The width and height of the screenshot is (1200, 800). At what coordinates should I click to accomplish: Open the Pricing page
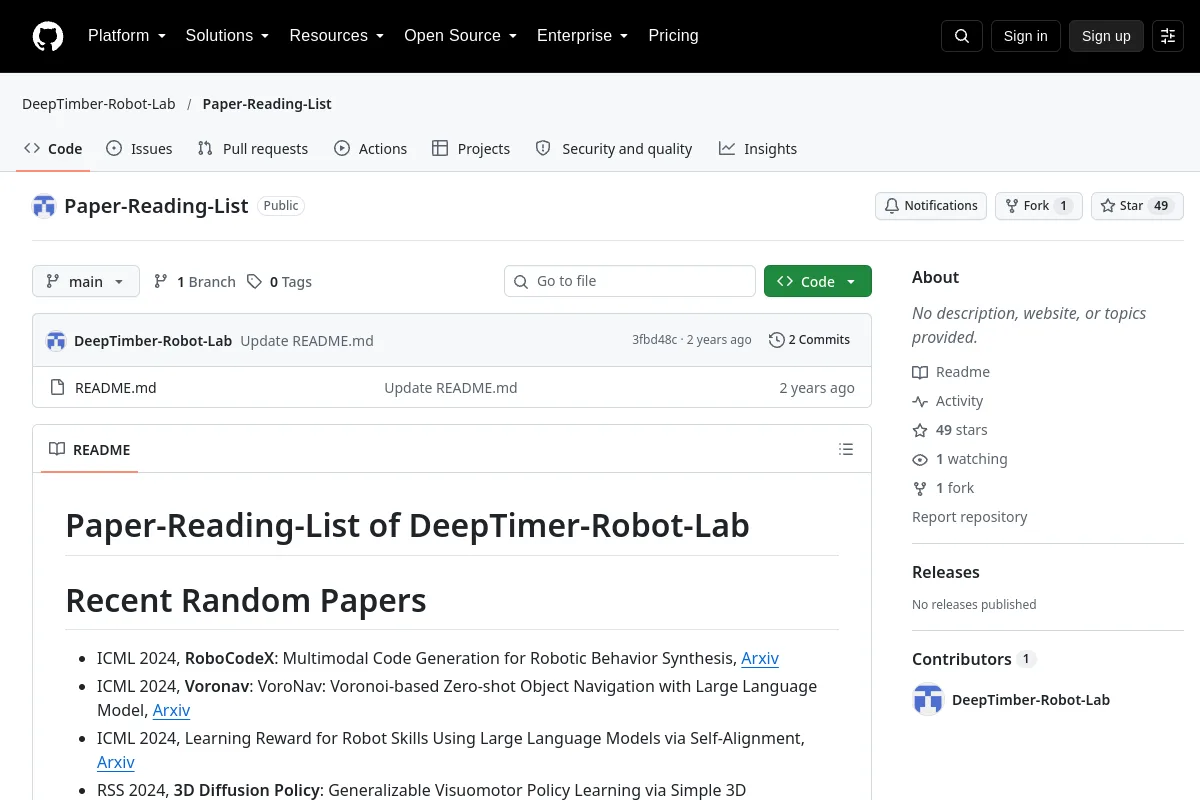(x=673, y=36)
